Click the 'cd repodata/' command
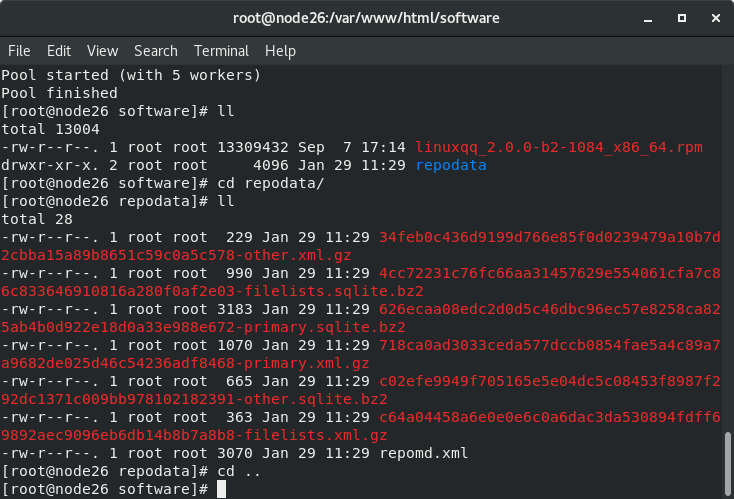Viewport: 734px width, 499px height. (x=271, y=183)
